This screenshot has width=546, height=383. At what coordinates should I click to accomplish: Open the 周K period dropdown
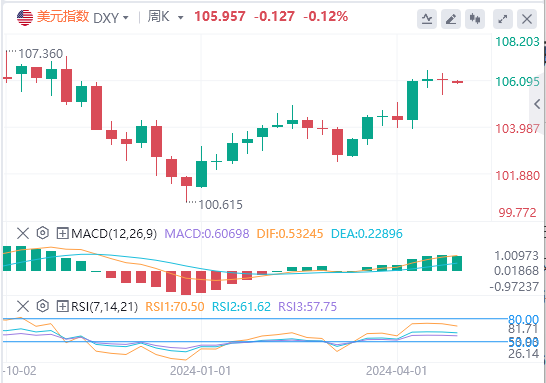pyautogui.click(x=165, y=17)
